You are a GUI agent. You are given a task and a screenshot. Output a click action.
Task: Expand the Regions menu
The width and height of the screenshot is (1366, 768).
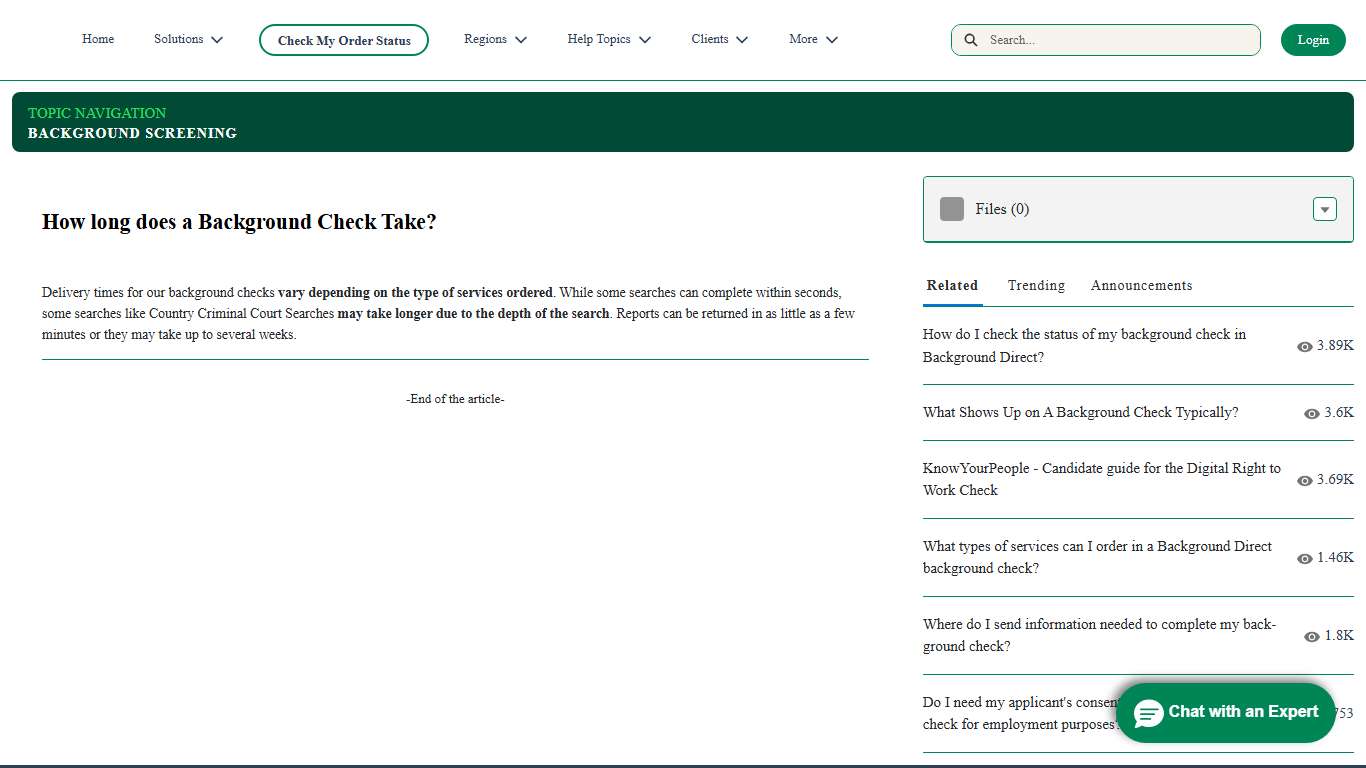tap(495, 39)
